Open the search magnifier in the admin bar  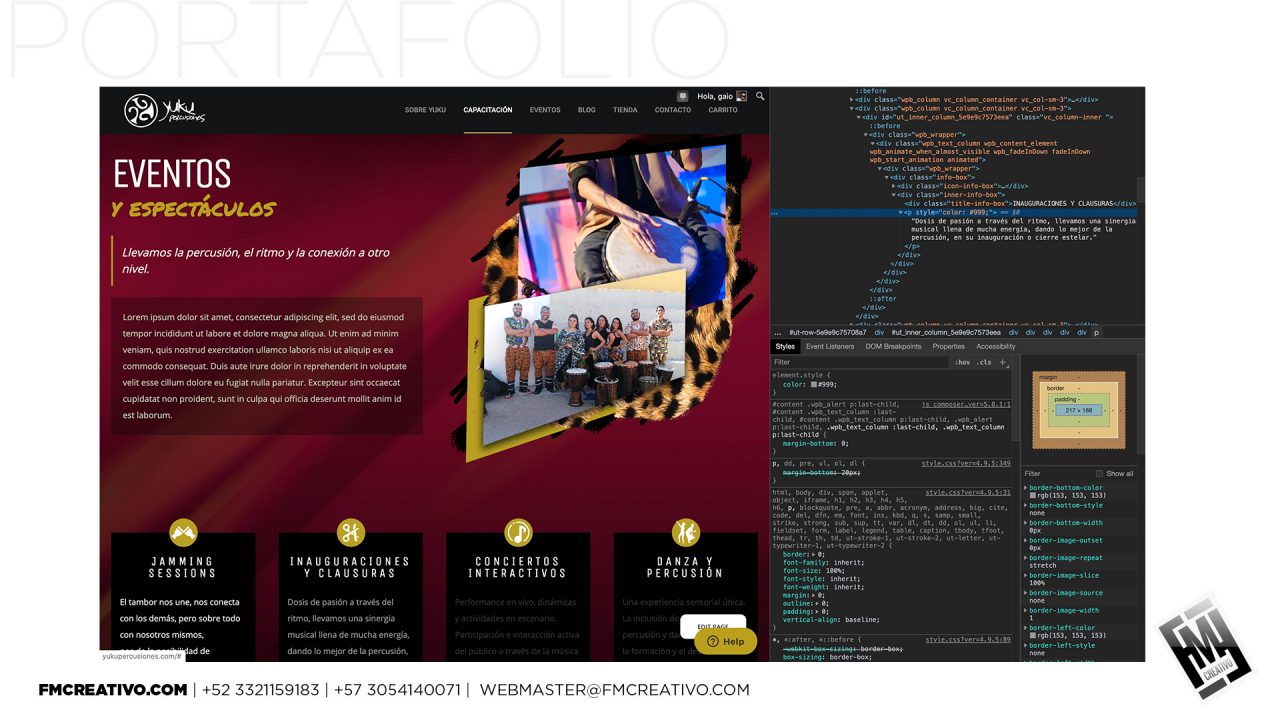coord(760,96)
